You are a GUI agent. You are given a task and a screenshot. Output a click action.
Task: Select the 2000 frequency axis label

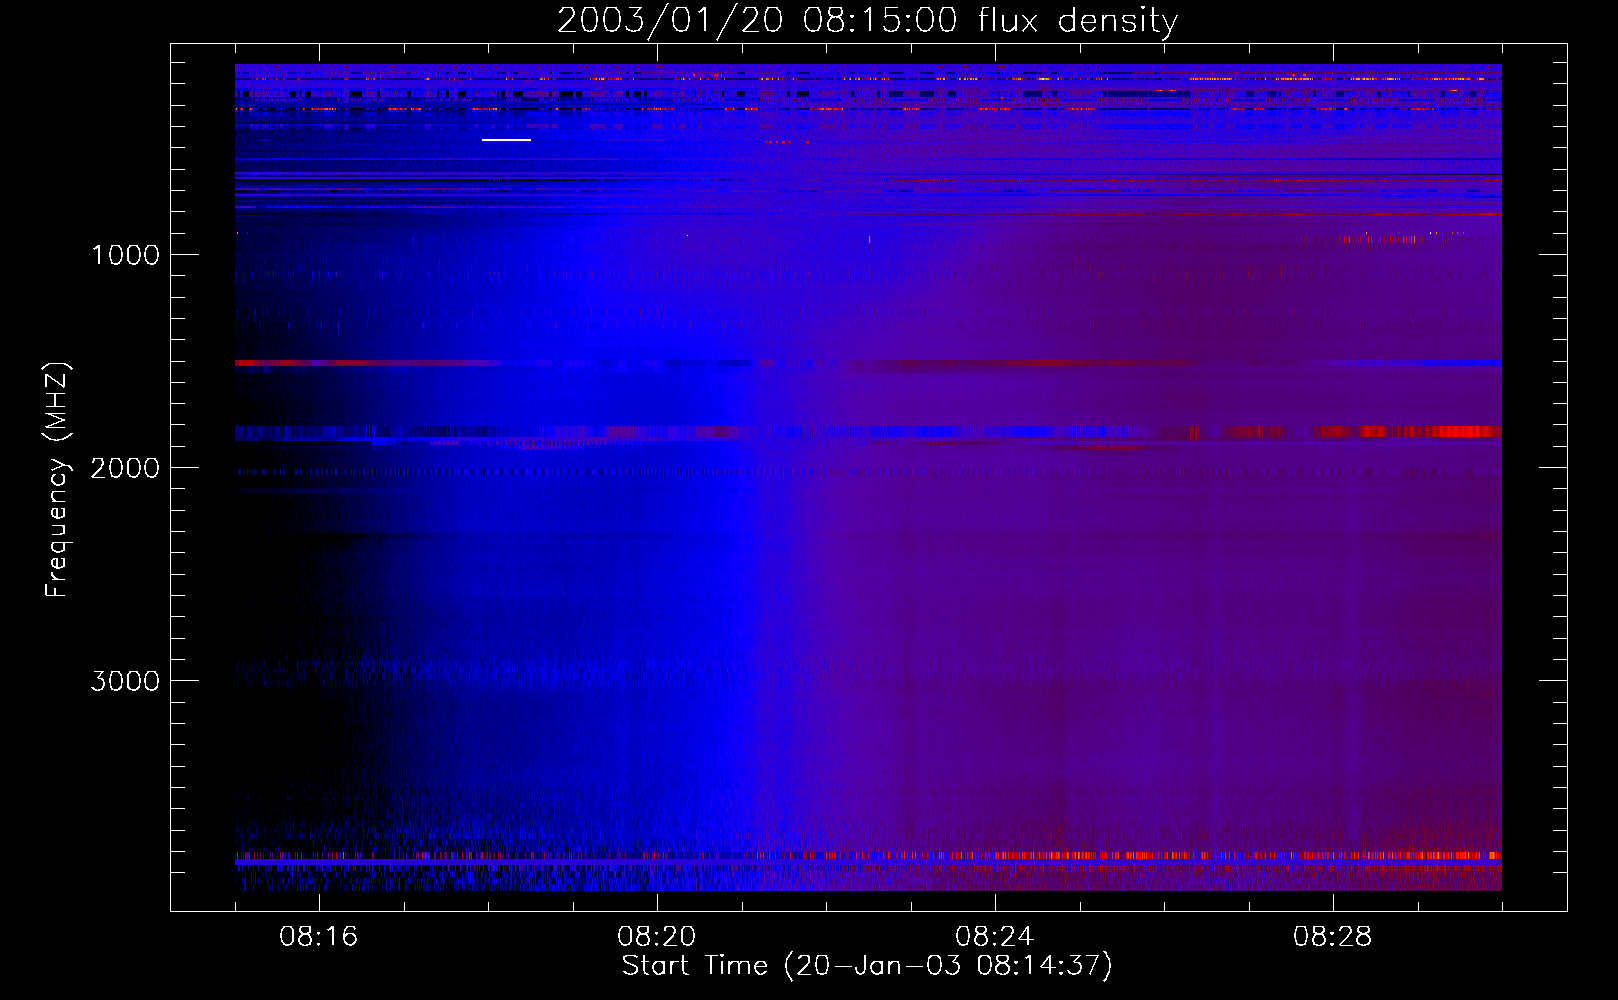pyautogui.click(x=125, y=468)
